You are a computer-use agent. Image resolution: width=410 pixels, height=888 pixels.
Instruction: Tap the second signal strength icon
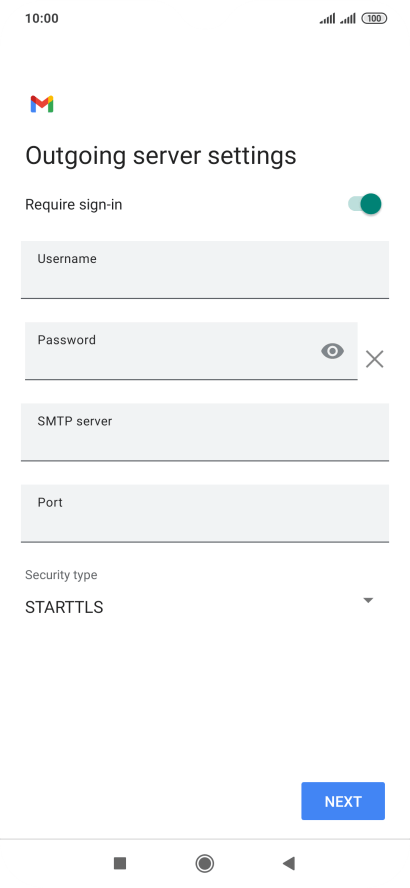click(348, 19)
